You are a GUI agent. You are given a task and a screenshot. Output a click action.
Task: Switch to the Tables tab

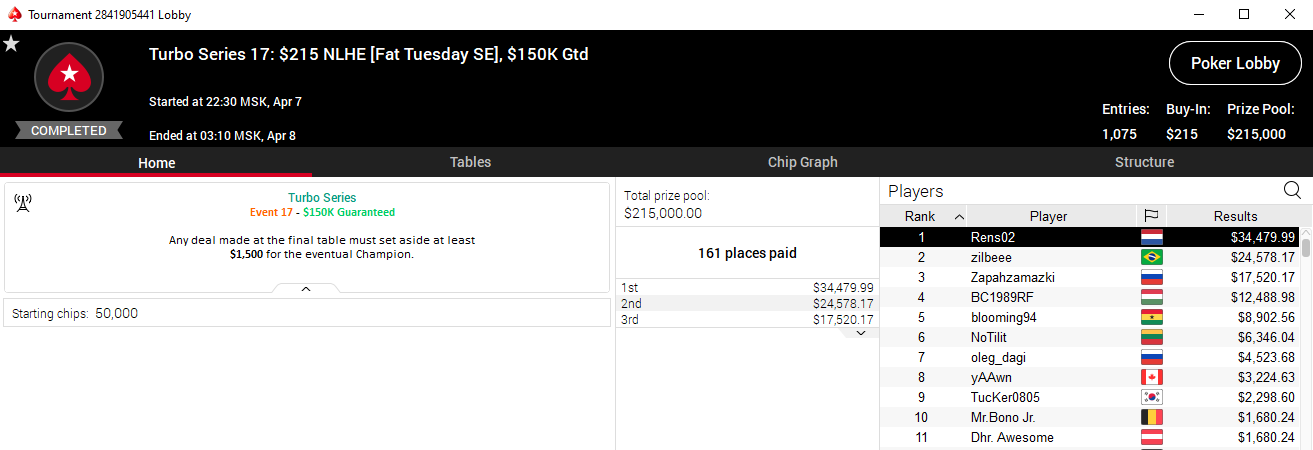[x=470, y=162]
